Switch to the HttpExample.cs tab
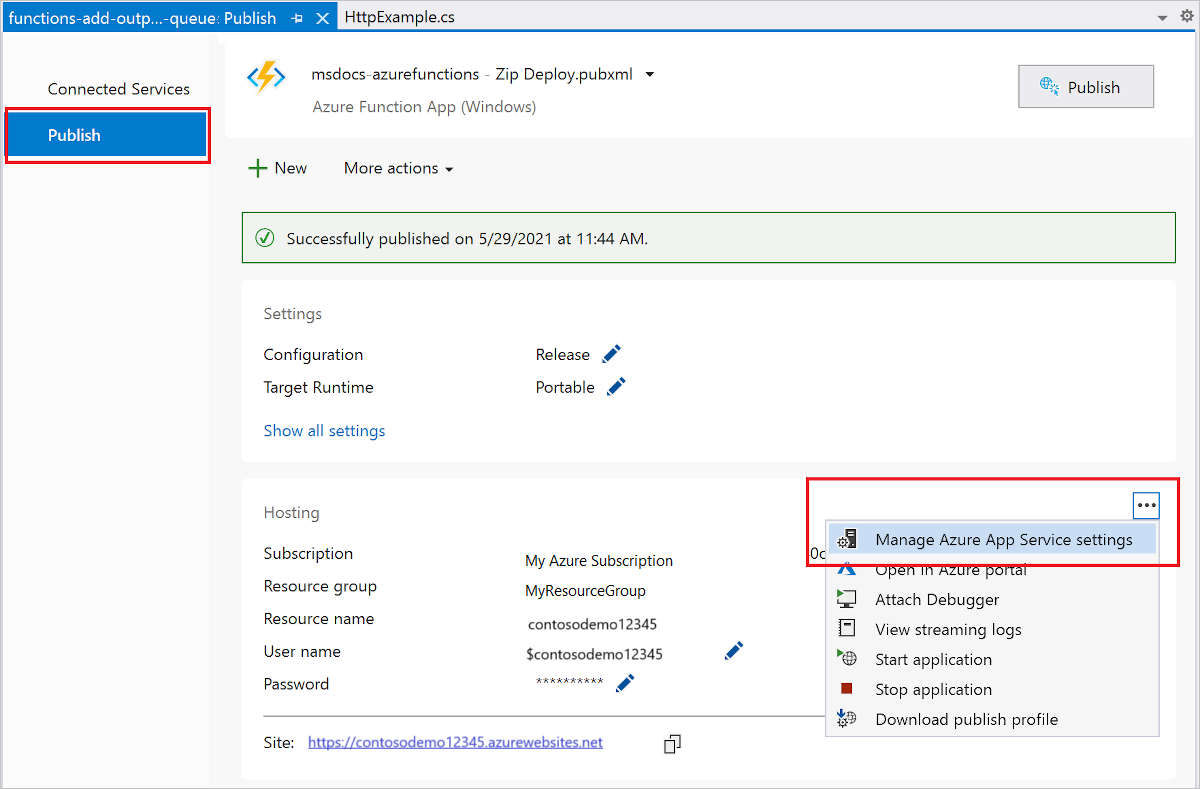This screenshot has height=789, width=1200. 399,16
